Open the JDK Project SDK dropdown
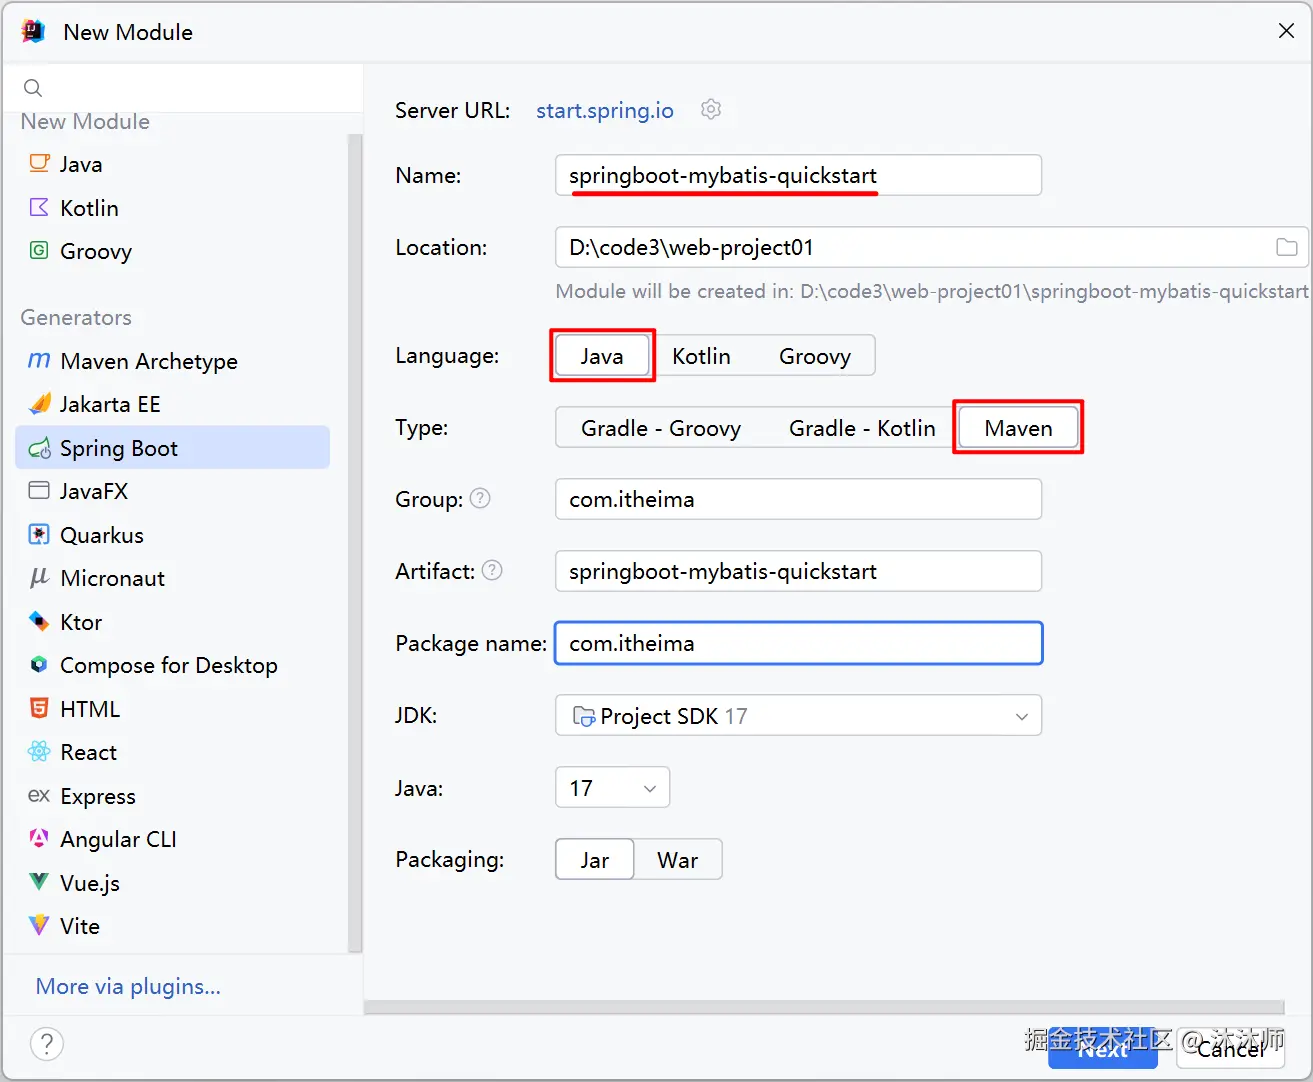The image size is (1313, 1082). (798, 715)
